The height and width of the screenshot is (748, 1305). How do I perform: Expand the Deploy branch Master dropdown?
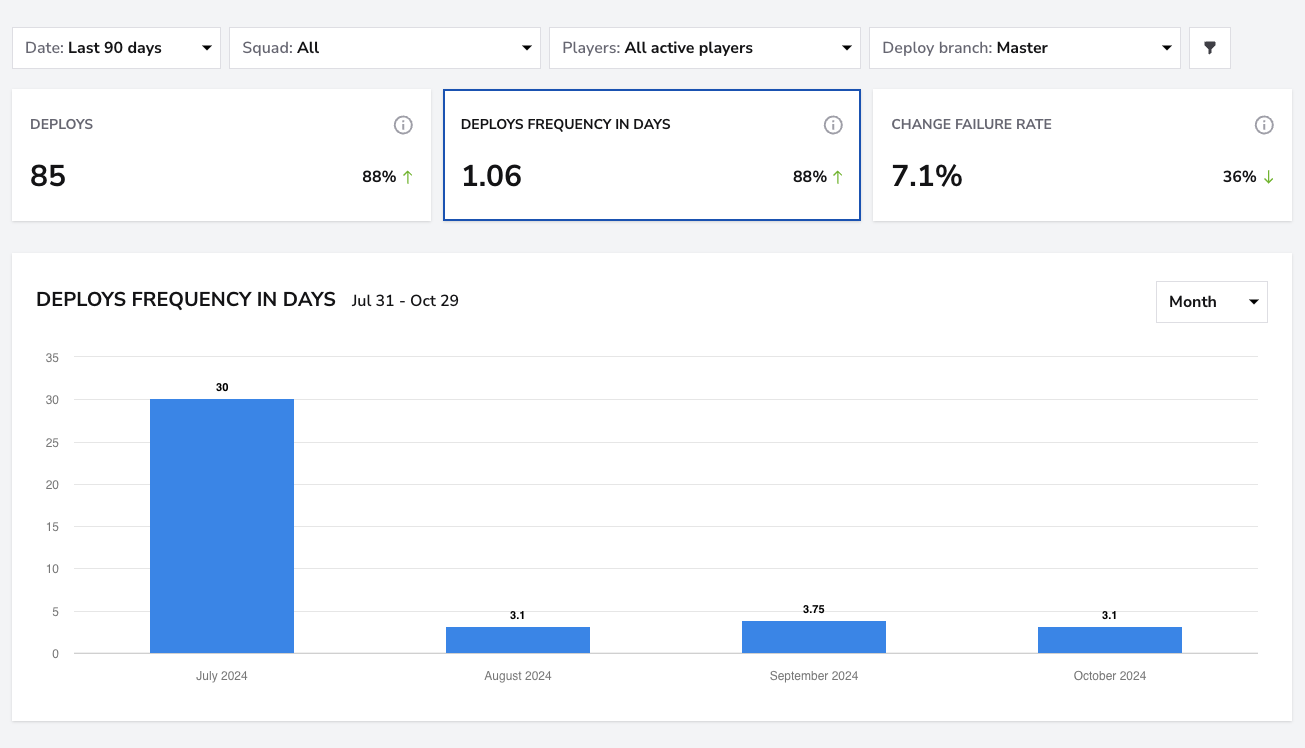coord(1025,48)
